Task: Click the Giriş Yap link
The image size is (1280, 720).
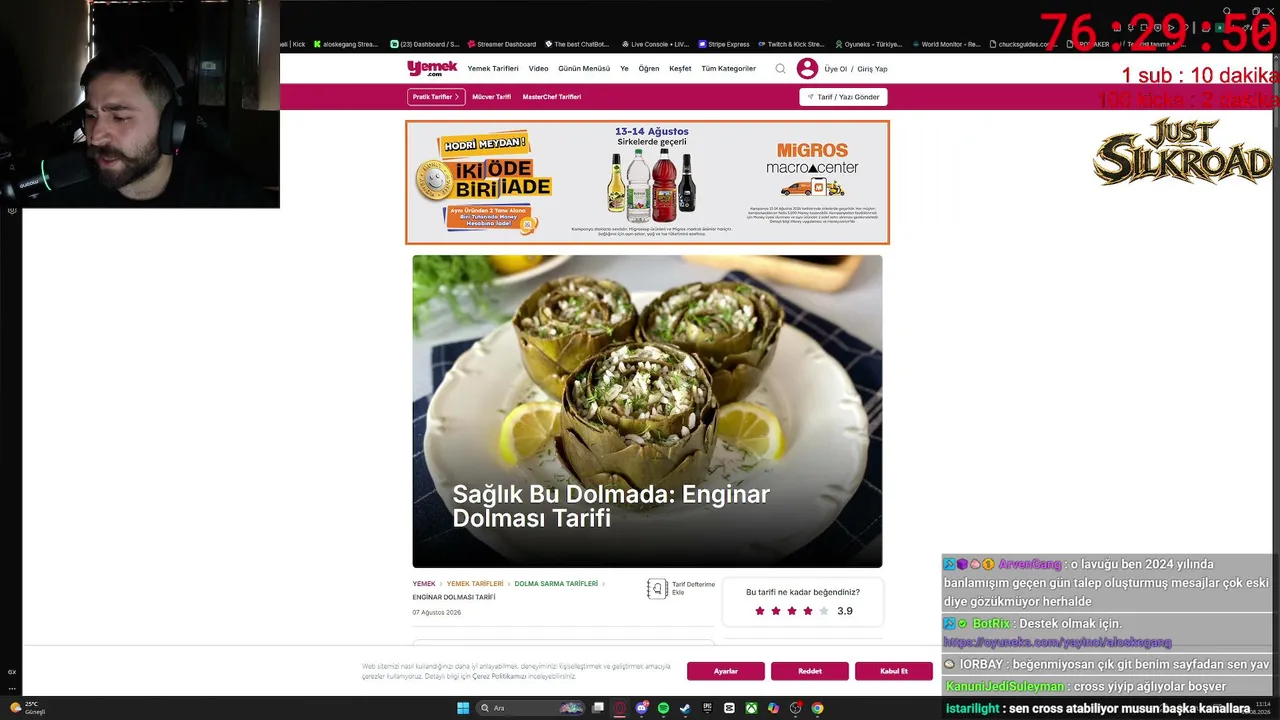Action: click(x=872, y=69)
